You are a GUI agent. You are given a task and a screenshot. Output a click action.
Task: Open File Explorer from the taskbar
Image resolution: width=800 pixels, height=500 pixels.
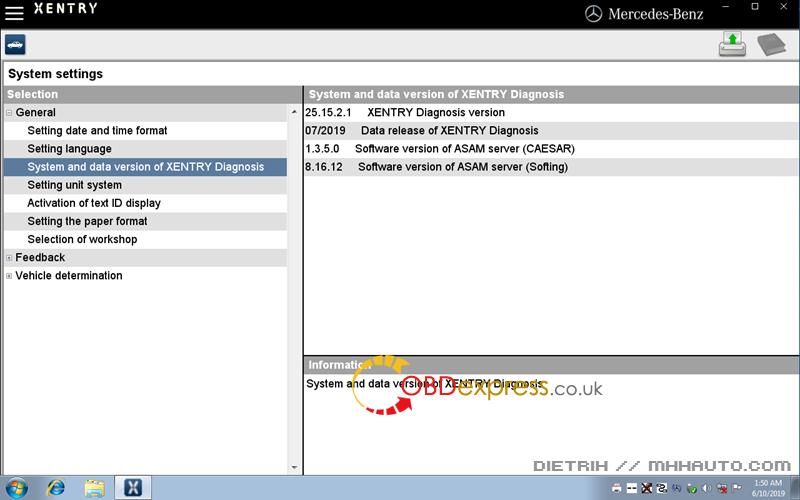[x=94, y=487]
